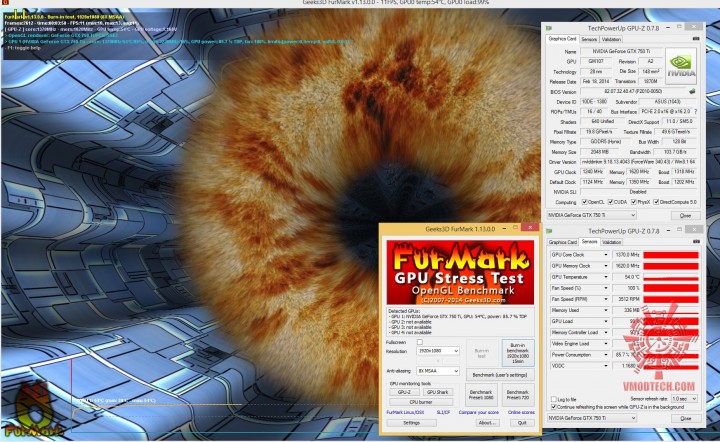Open the Memory Used sensor dropdown

(606, 310)
